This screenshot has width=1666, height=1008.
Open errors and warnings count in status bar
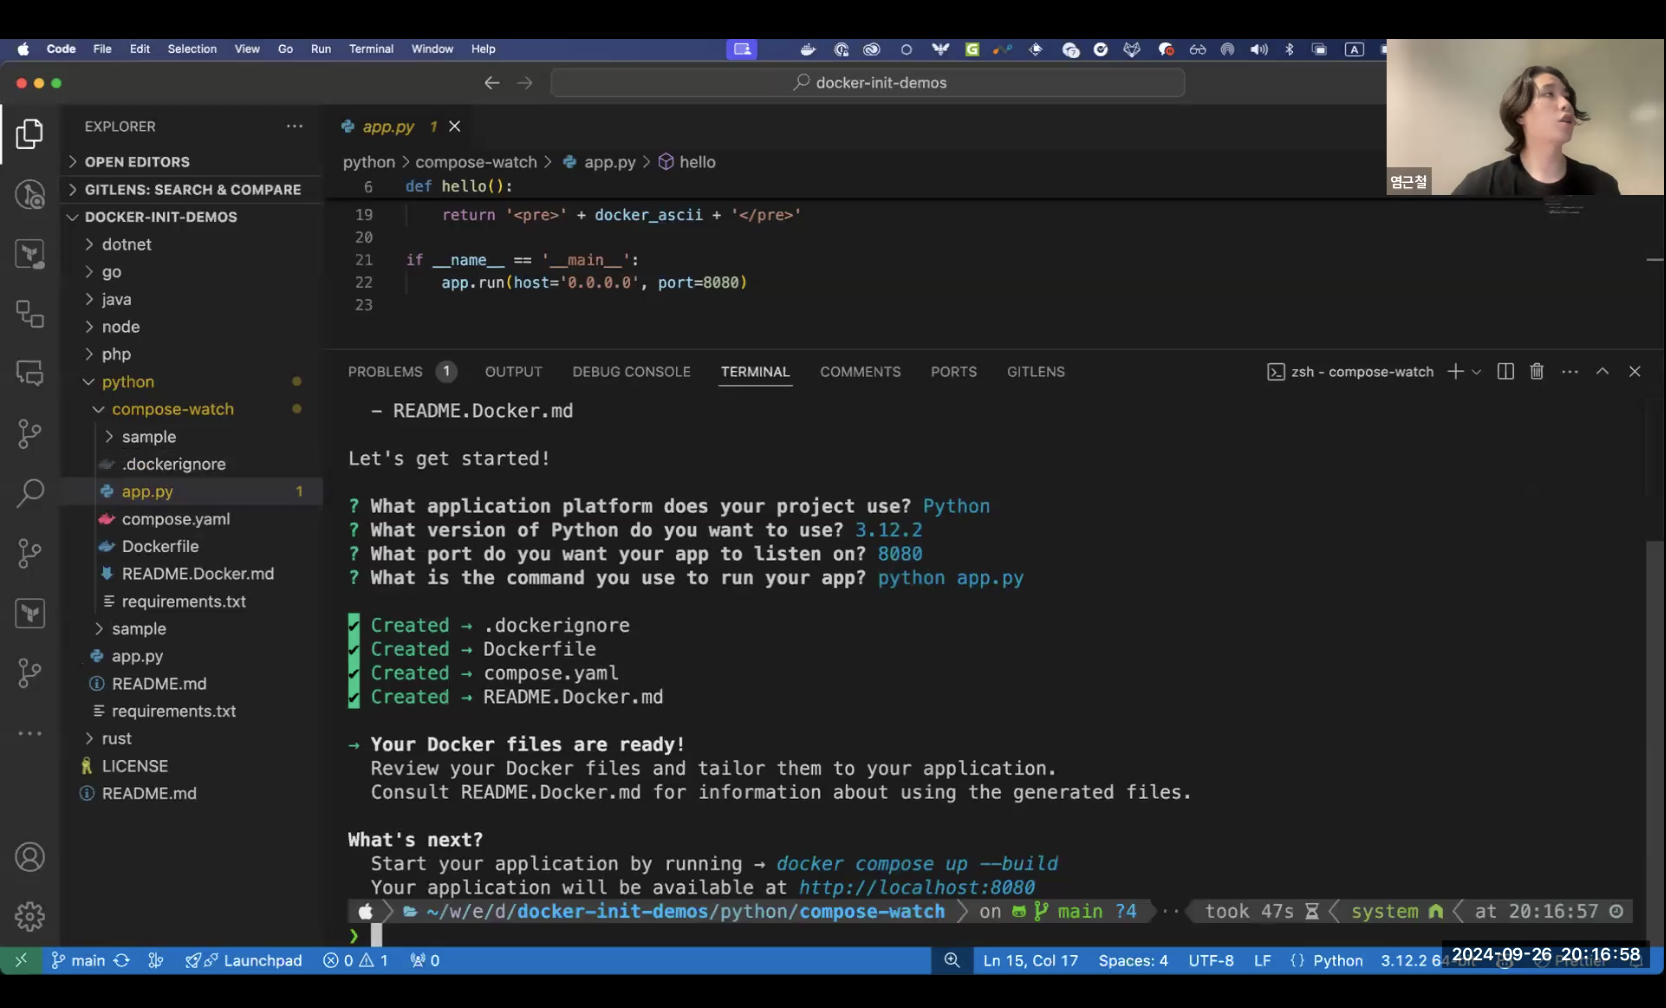(x=356, y=960)
